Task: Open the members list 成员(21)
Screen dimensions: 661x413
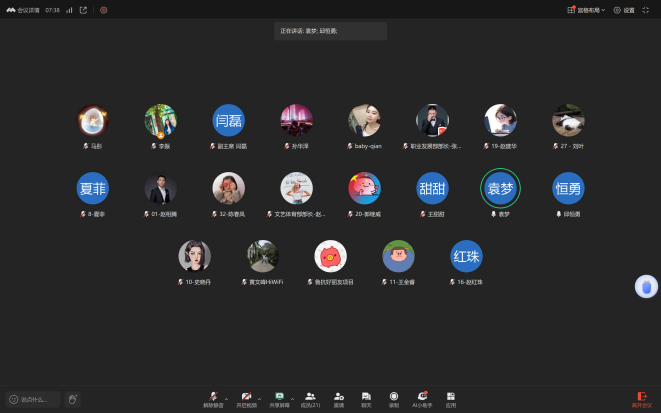Action: click(311, 398)
